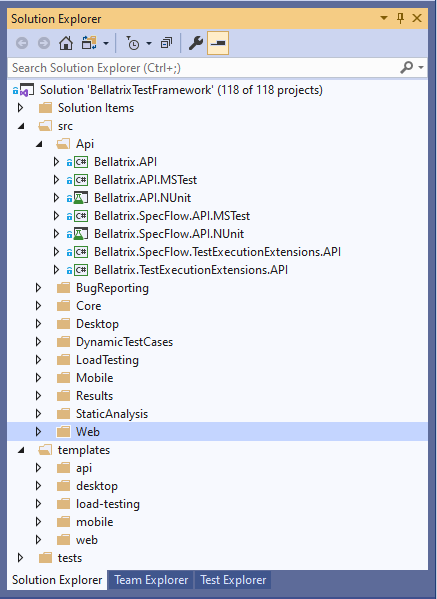Click the C# icon of Bellatrix.API
The height and width of the screenshot is (599, 437).
(x=81, y=162)
